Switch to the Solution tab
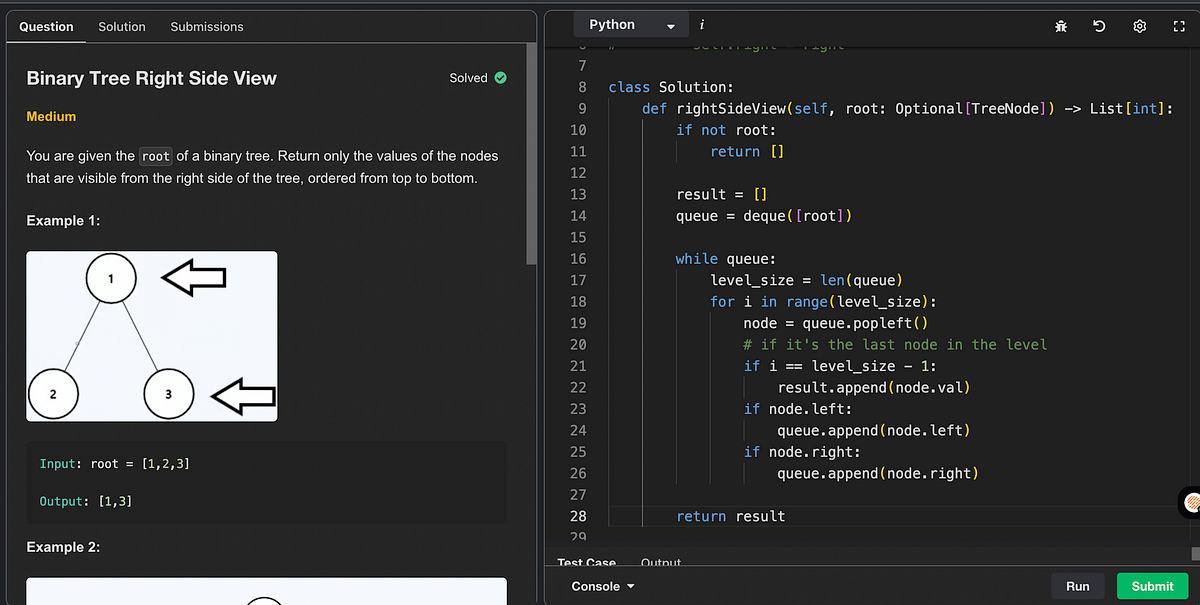 coord(122,27)
